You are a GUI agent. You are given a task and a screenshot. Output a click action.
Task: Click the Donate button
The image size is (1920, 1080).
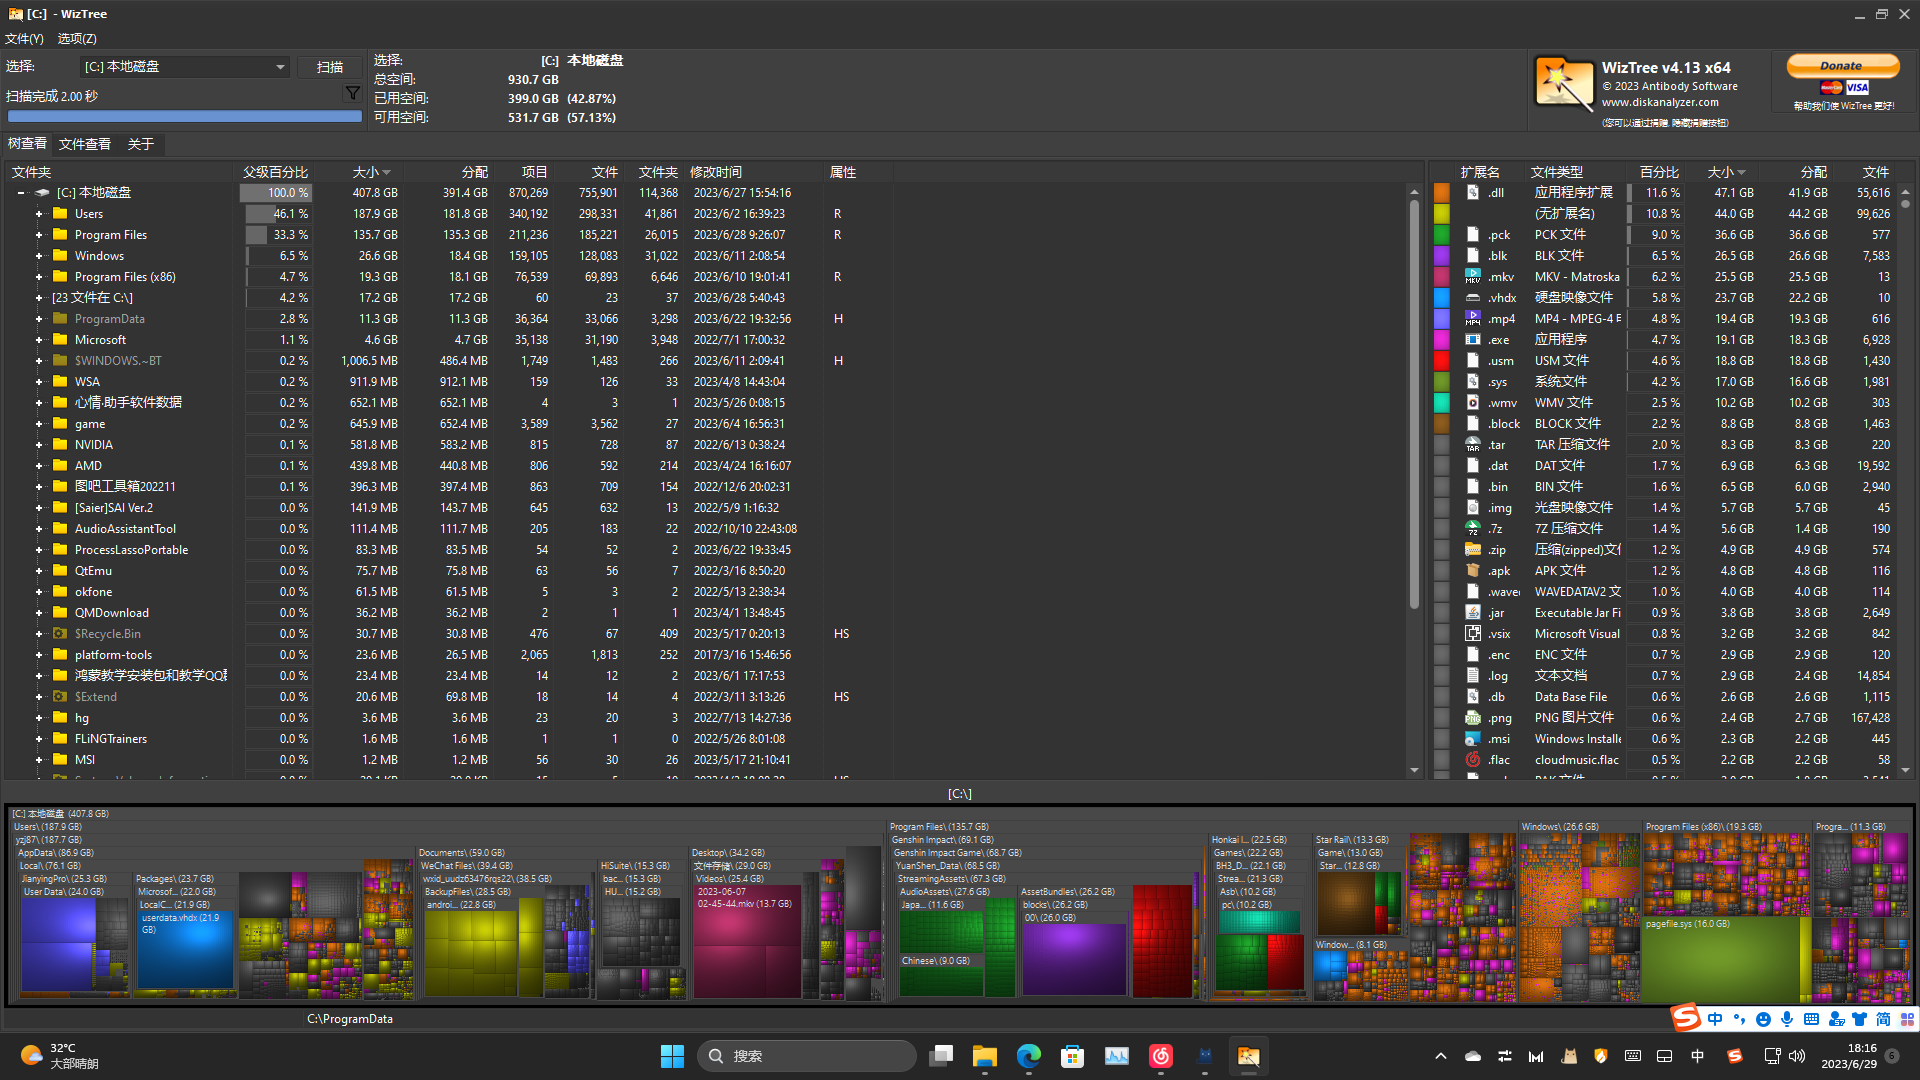click(1841, 66)
